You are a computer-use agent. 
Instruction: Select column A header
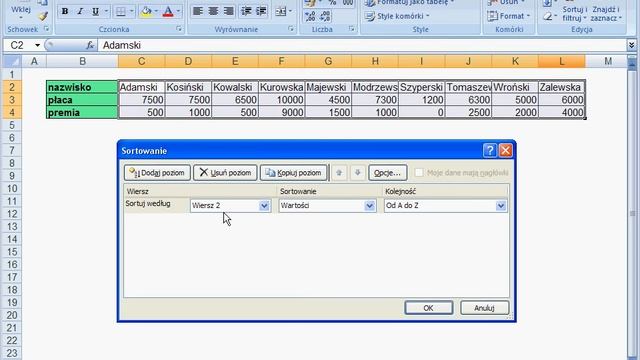[34, 61]
